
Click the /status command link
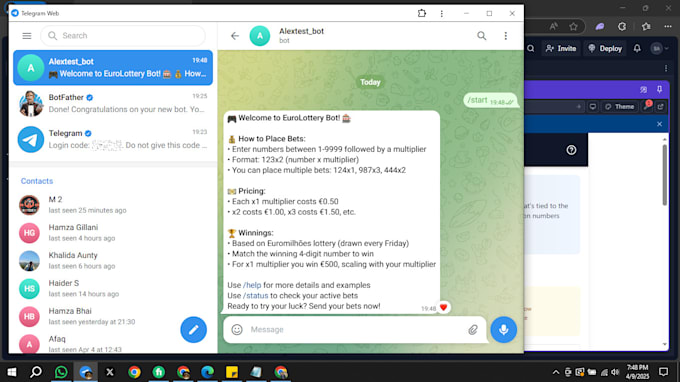(x=255, y=296)
